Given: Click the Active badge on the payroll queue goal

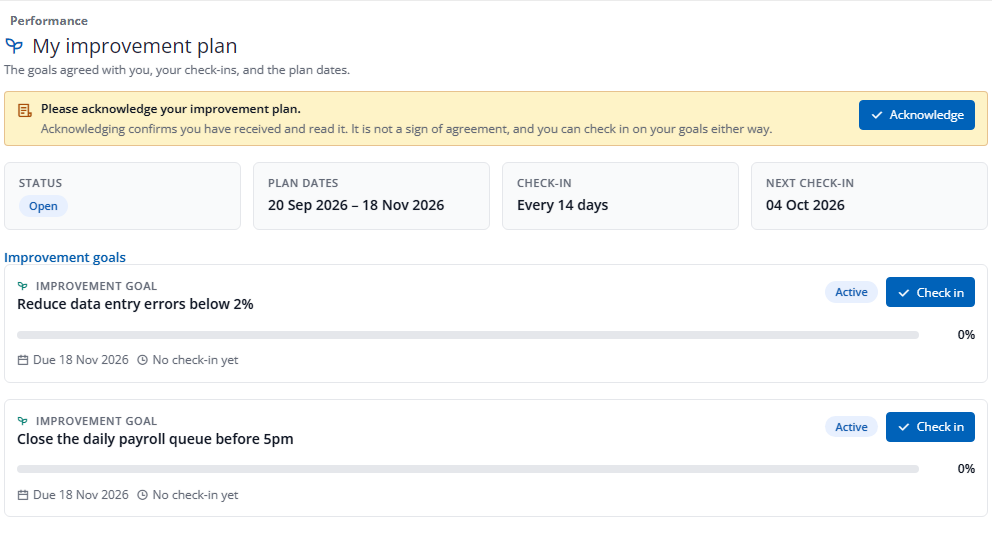Looking at the screenshot, I should click(x=851, y=427).
